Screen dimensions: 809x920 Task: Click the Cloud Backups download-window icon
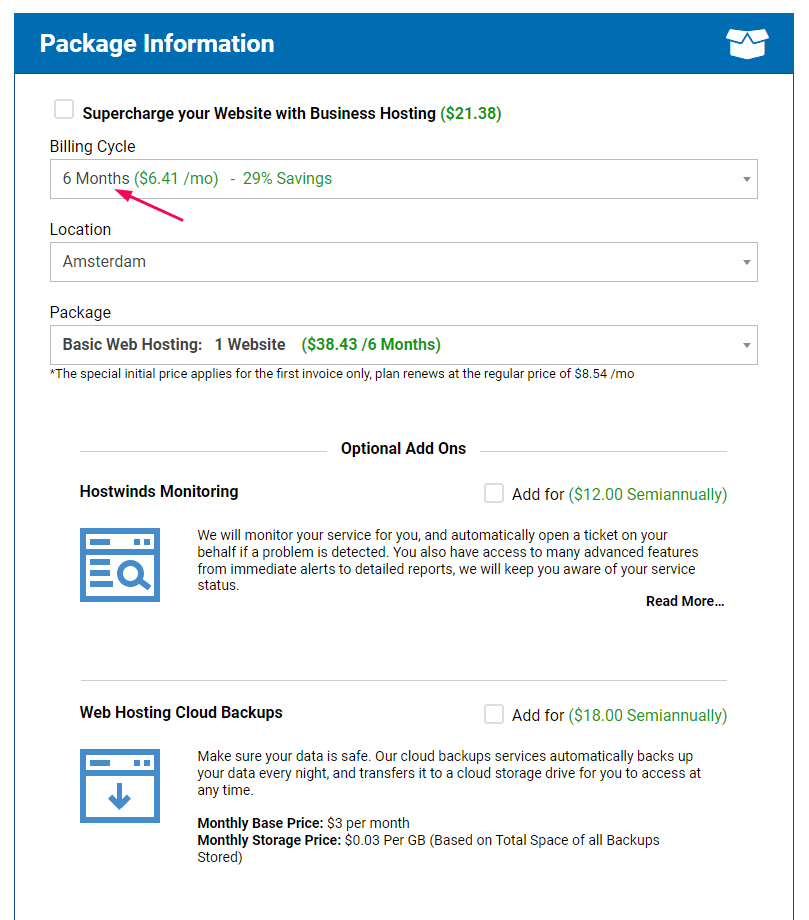tap(120, 786)
